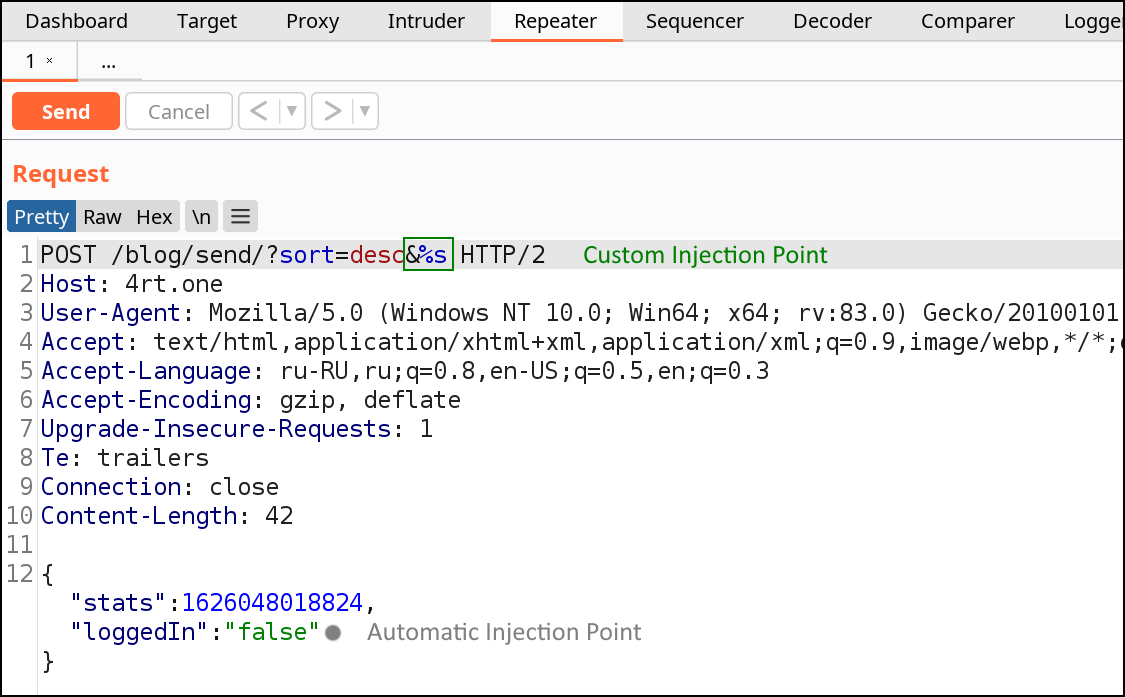Screen dimensions: 1125x697
Task: Click the gray automatic injection point dot
Action: pos(333,632)
